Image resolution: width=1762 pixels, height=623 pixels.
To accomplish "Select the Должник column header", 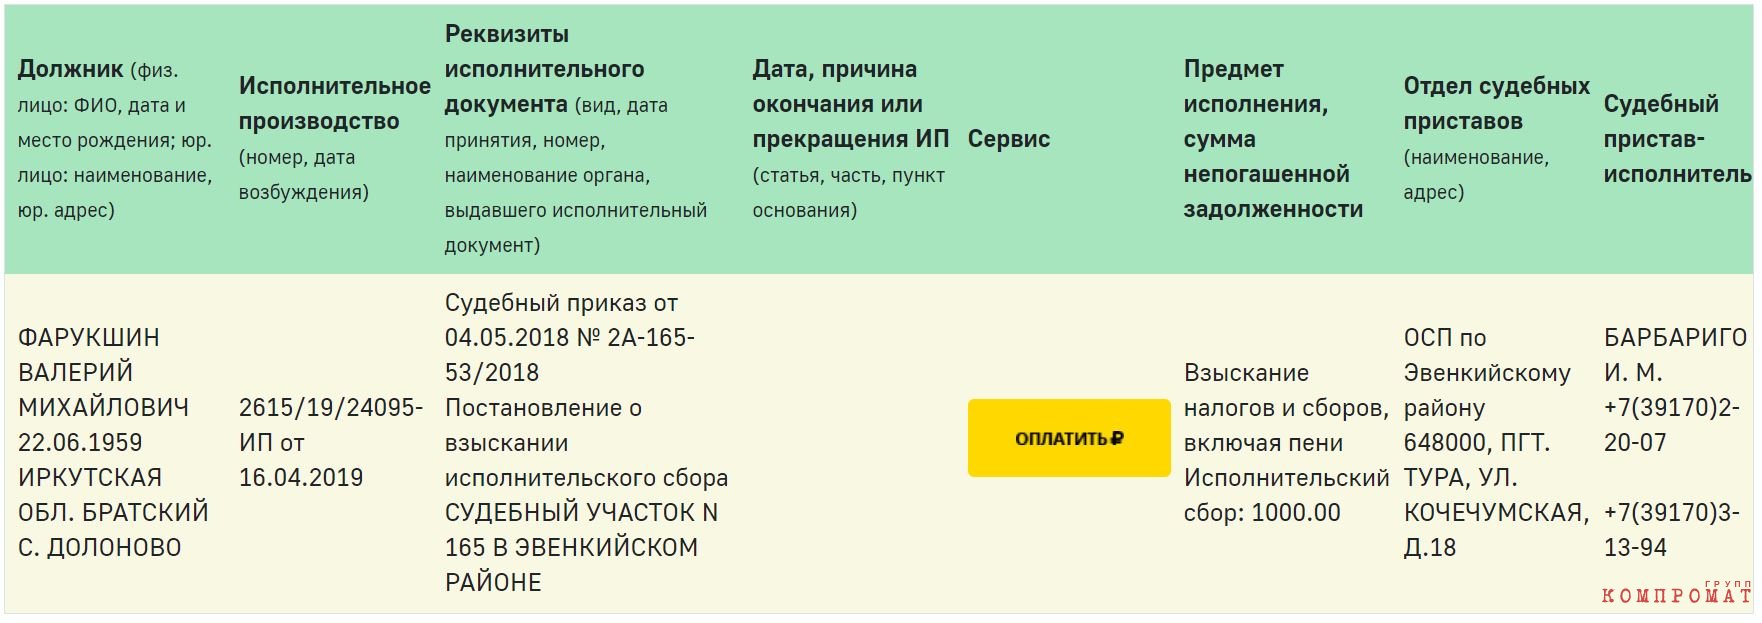I will (116, 139).
